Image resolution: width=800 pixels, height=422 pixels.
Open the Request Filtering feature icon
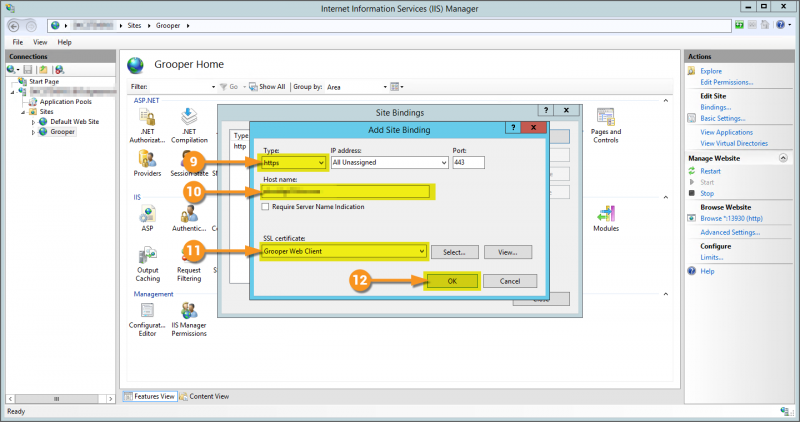click(x=189, y=256)
